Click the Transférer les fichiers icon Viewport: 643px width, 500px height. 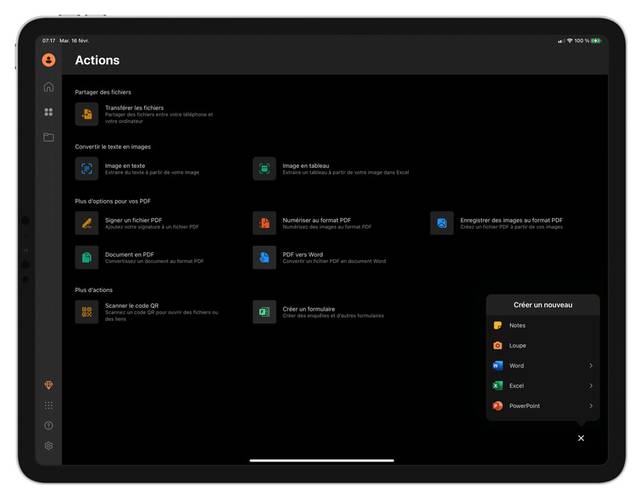(x=87, y=114)
